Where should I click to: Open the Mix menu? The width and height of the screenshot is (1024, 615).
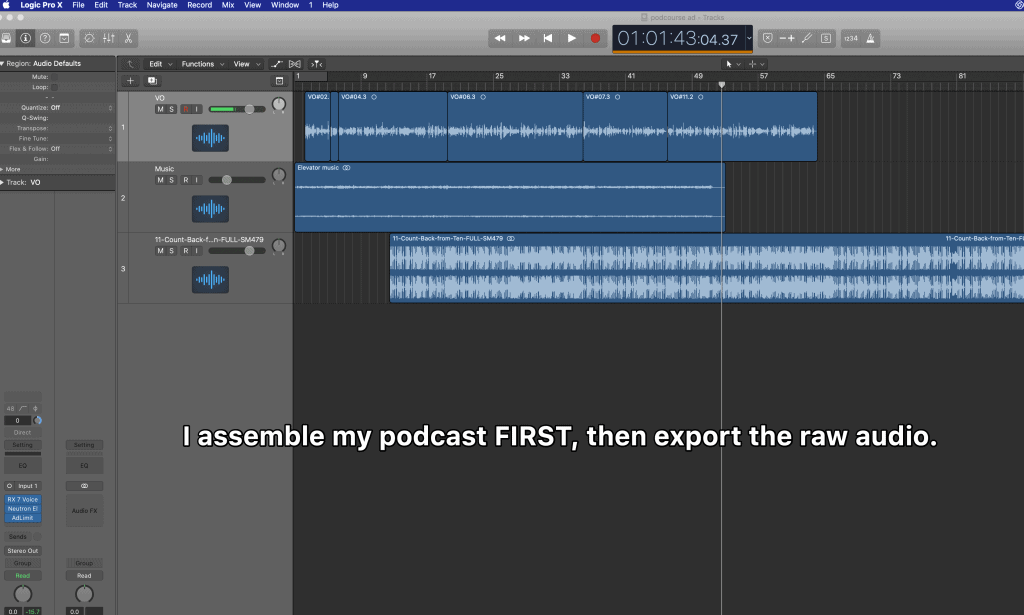pyautogui.click(x=228, y=5)
